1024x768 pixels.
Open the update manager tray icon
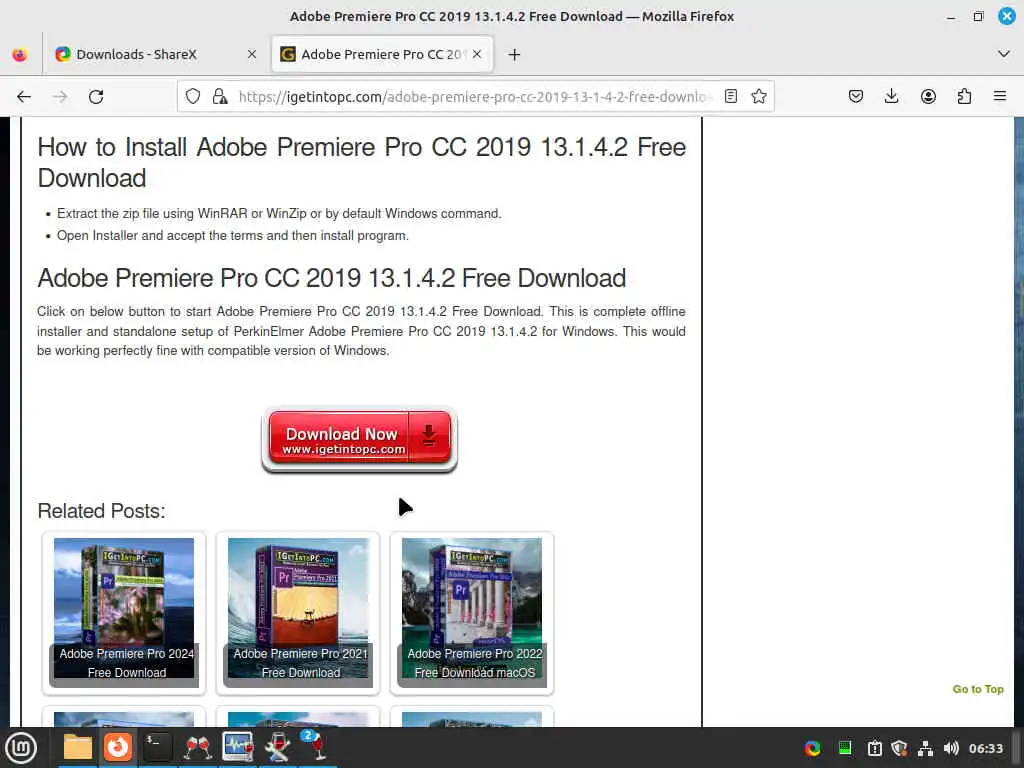pyautogui.click(x=874, y=748)
